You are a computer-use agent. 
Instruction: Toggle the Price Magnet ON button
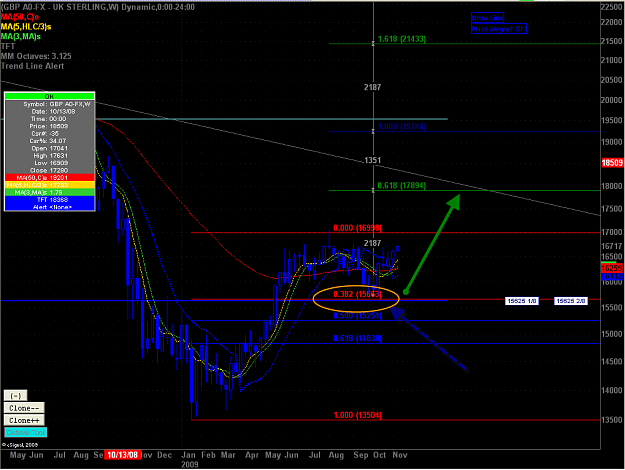499,29
